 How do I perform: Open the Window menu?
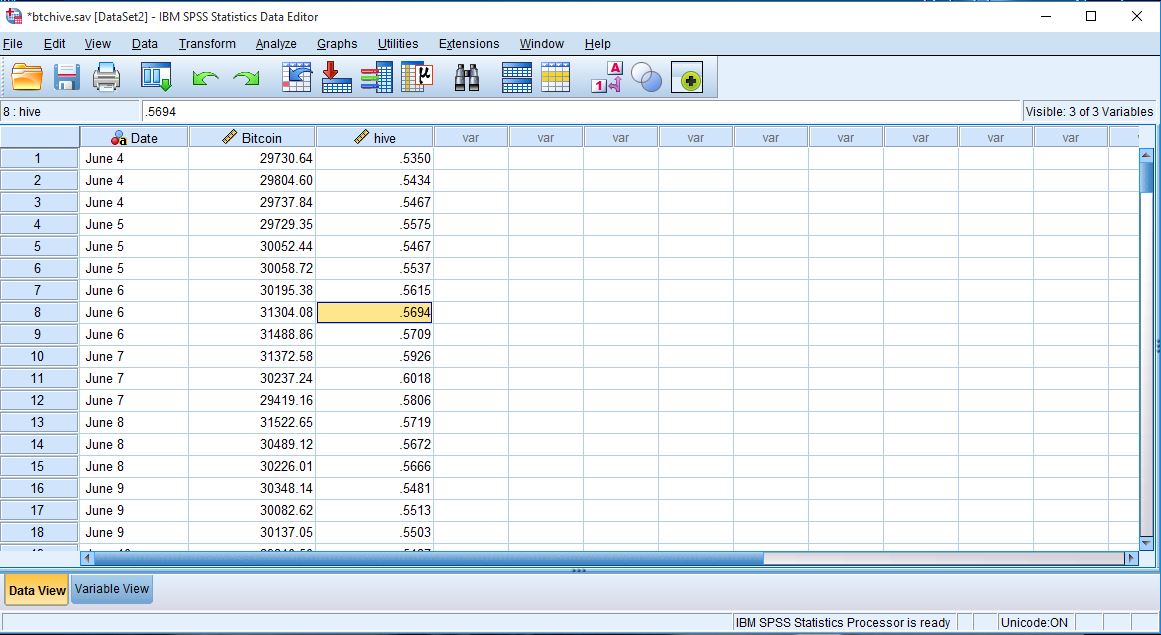tap(541, 44)
